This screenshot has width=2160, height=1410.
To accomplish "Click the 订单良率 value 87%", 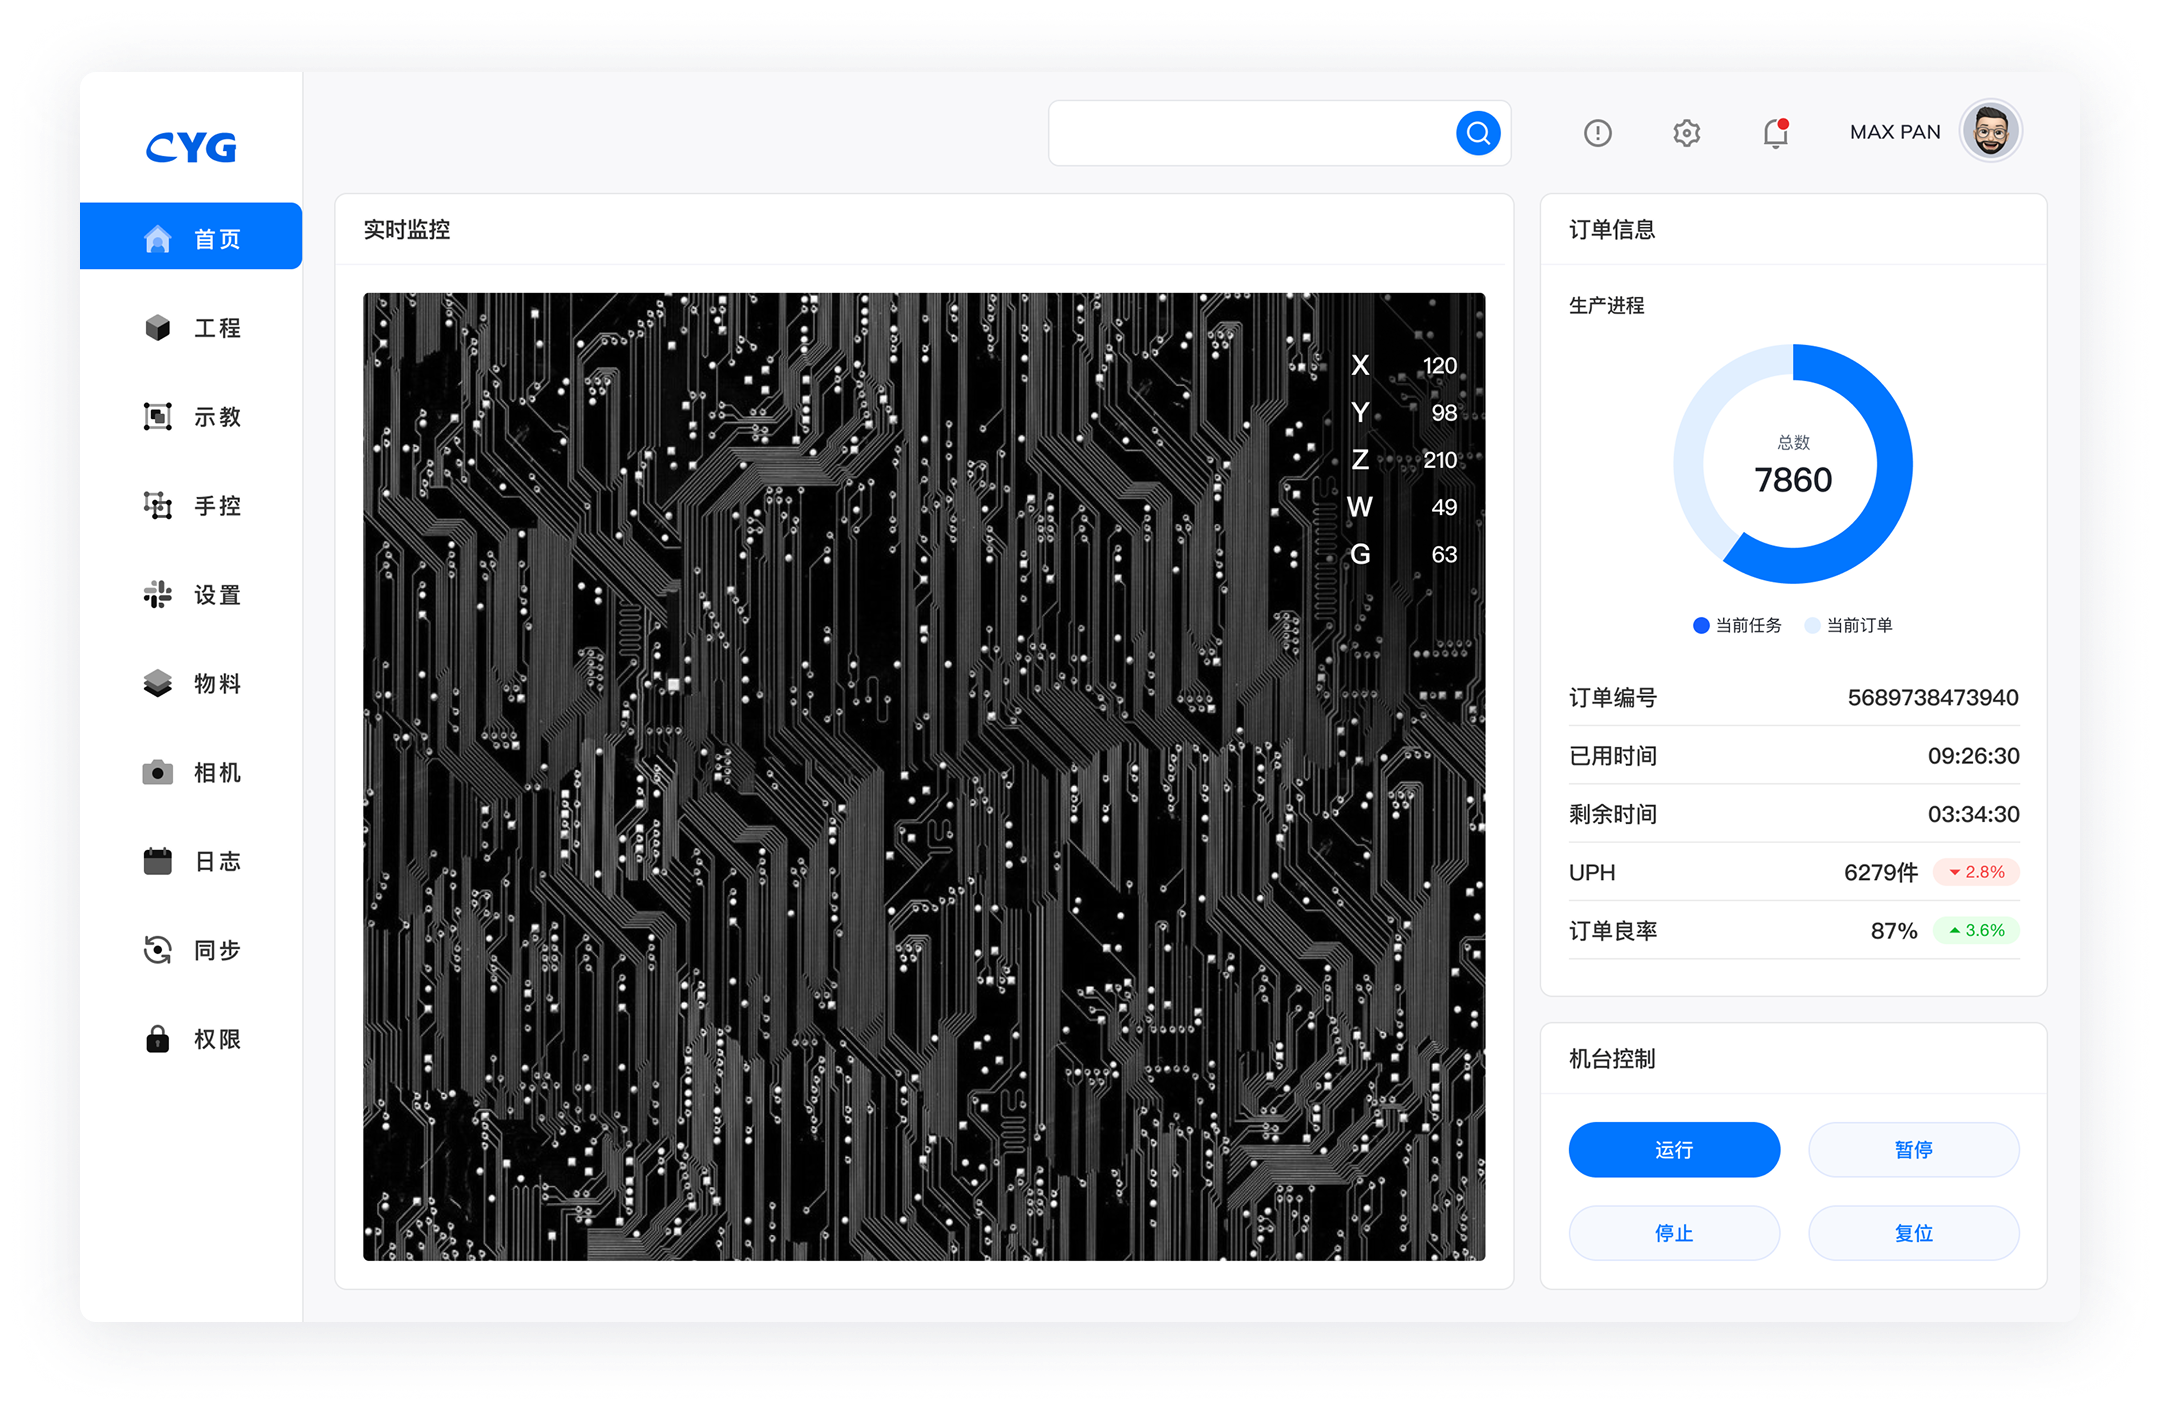I will 1894,931.
